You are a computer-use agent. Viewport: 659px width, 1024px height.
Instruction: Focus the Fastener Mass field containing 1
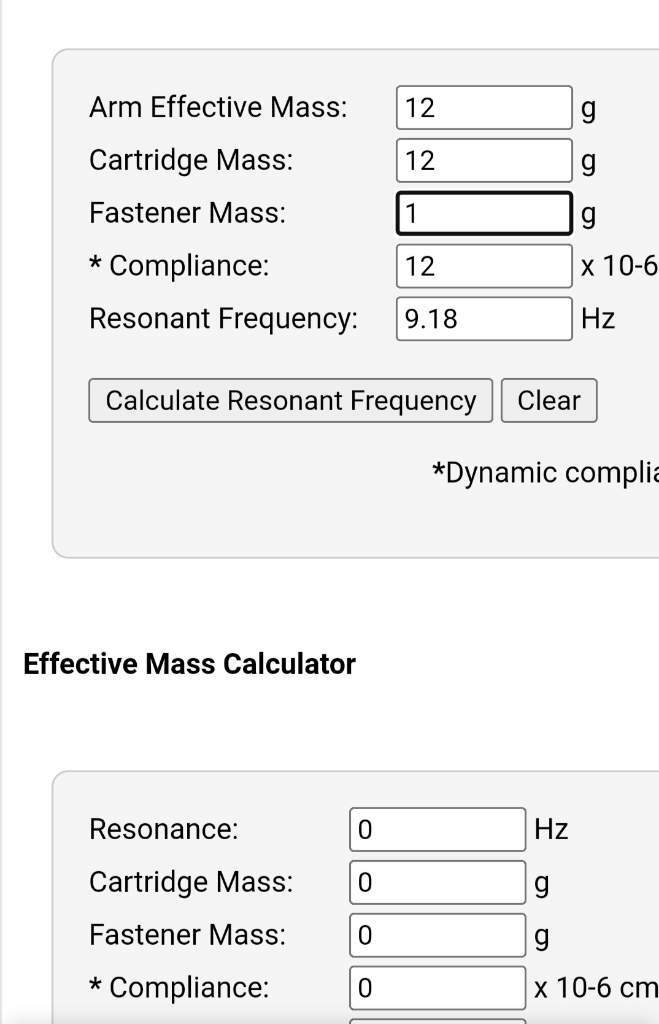tap(484, 214)
